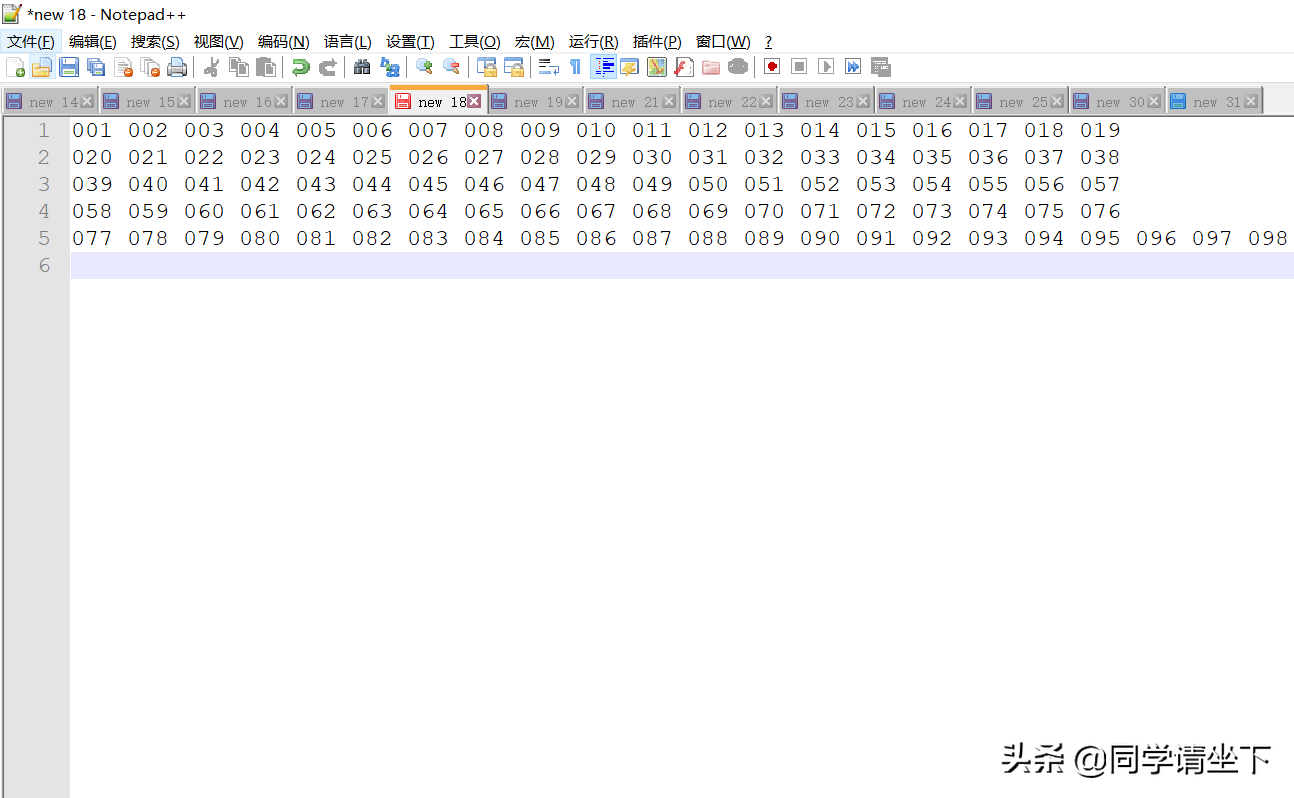Print the document using the printer icon
Viewport: 1294px width, 798px height.
(177, 67)
